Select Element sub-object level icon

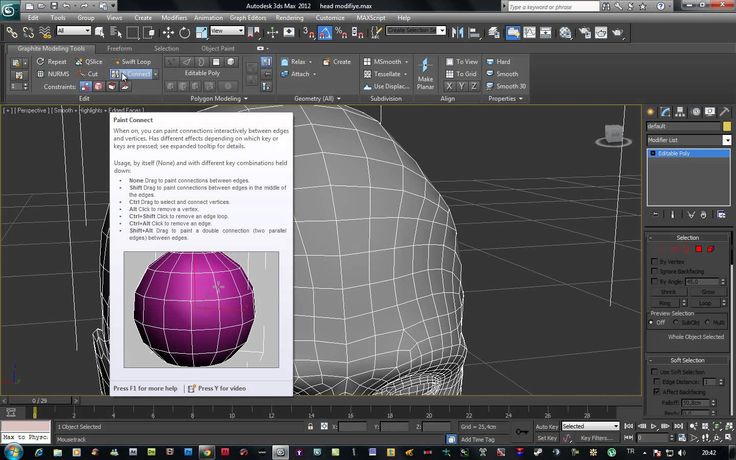click(x=710, y=249)
